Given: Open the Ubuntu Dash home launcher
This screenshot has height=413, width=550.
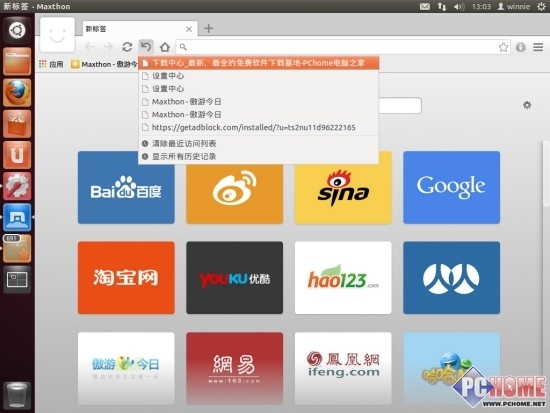Looking at the screenshot, I should (17, 30).
